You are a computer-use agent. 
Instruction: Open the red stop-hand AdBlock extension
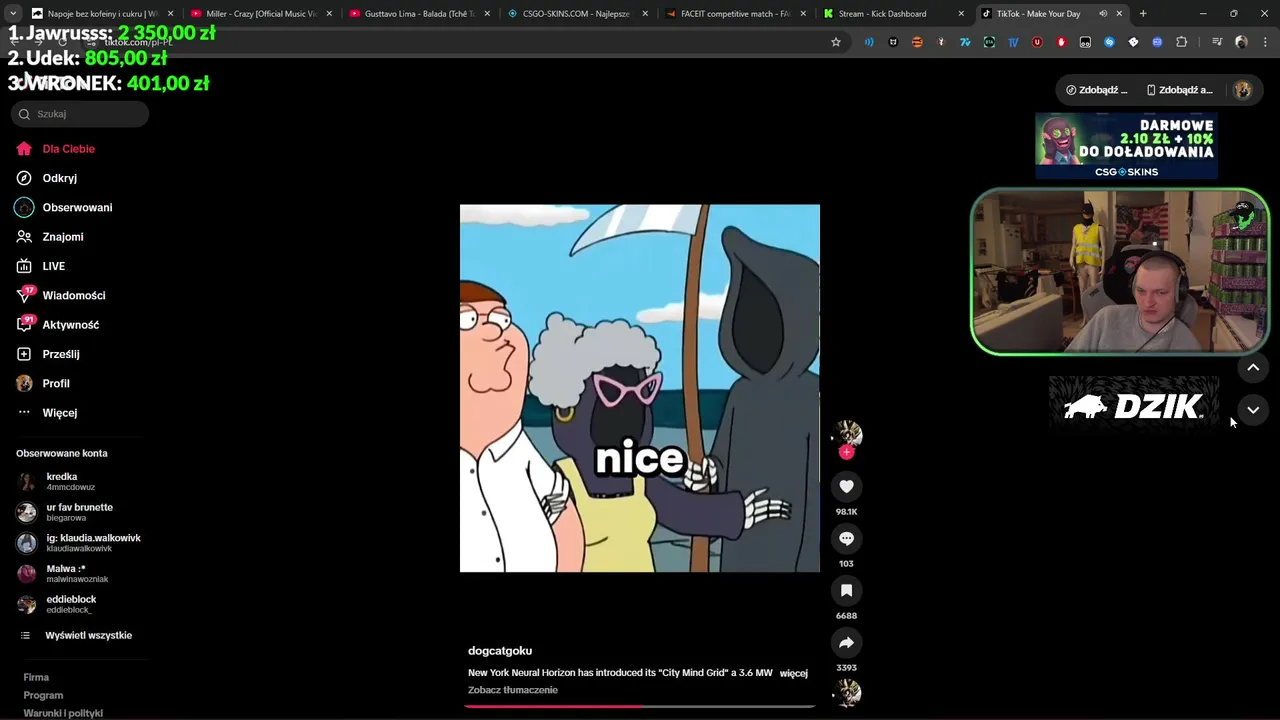pos(1061,42)
